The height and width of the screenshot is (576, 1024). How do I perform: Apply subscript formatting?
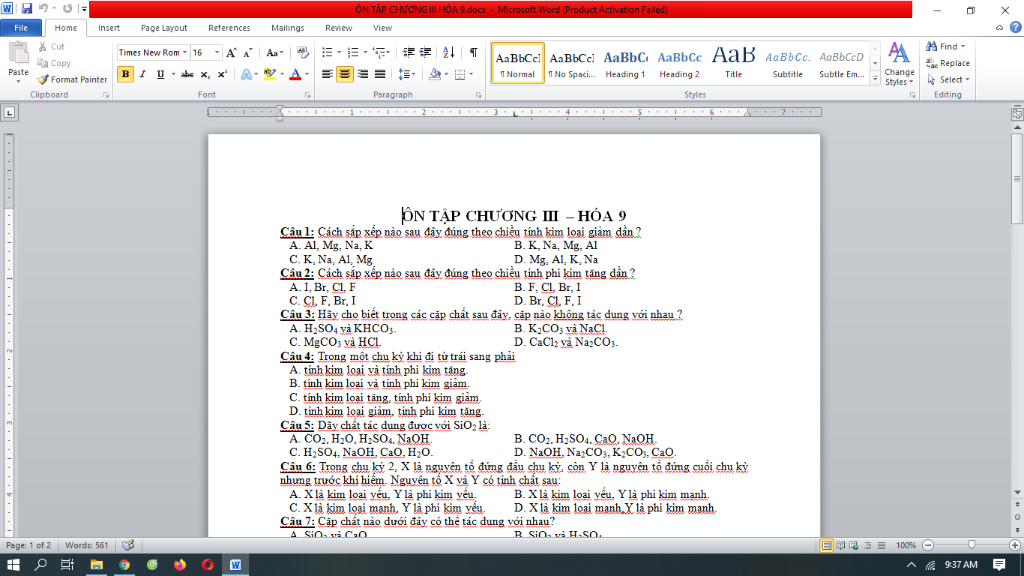click(x=205, y=74)
